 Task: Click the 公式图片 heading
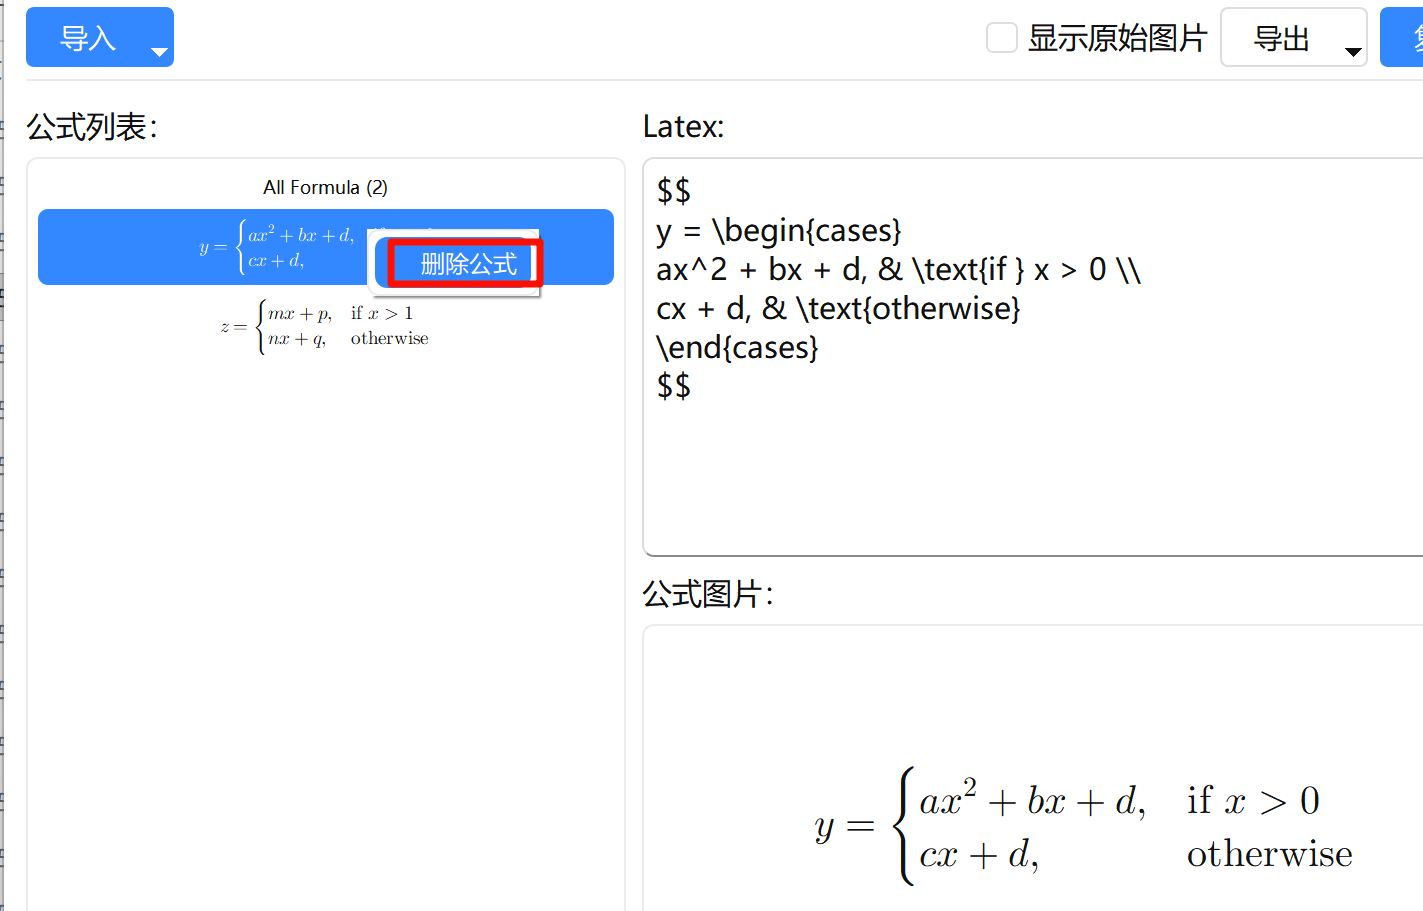click(x=707, y=594)
